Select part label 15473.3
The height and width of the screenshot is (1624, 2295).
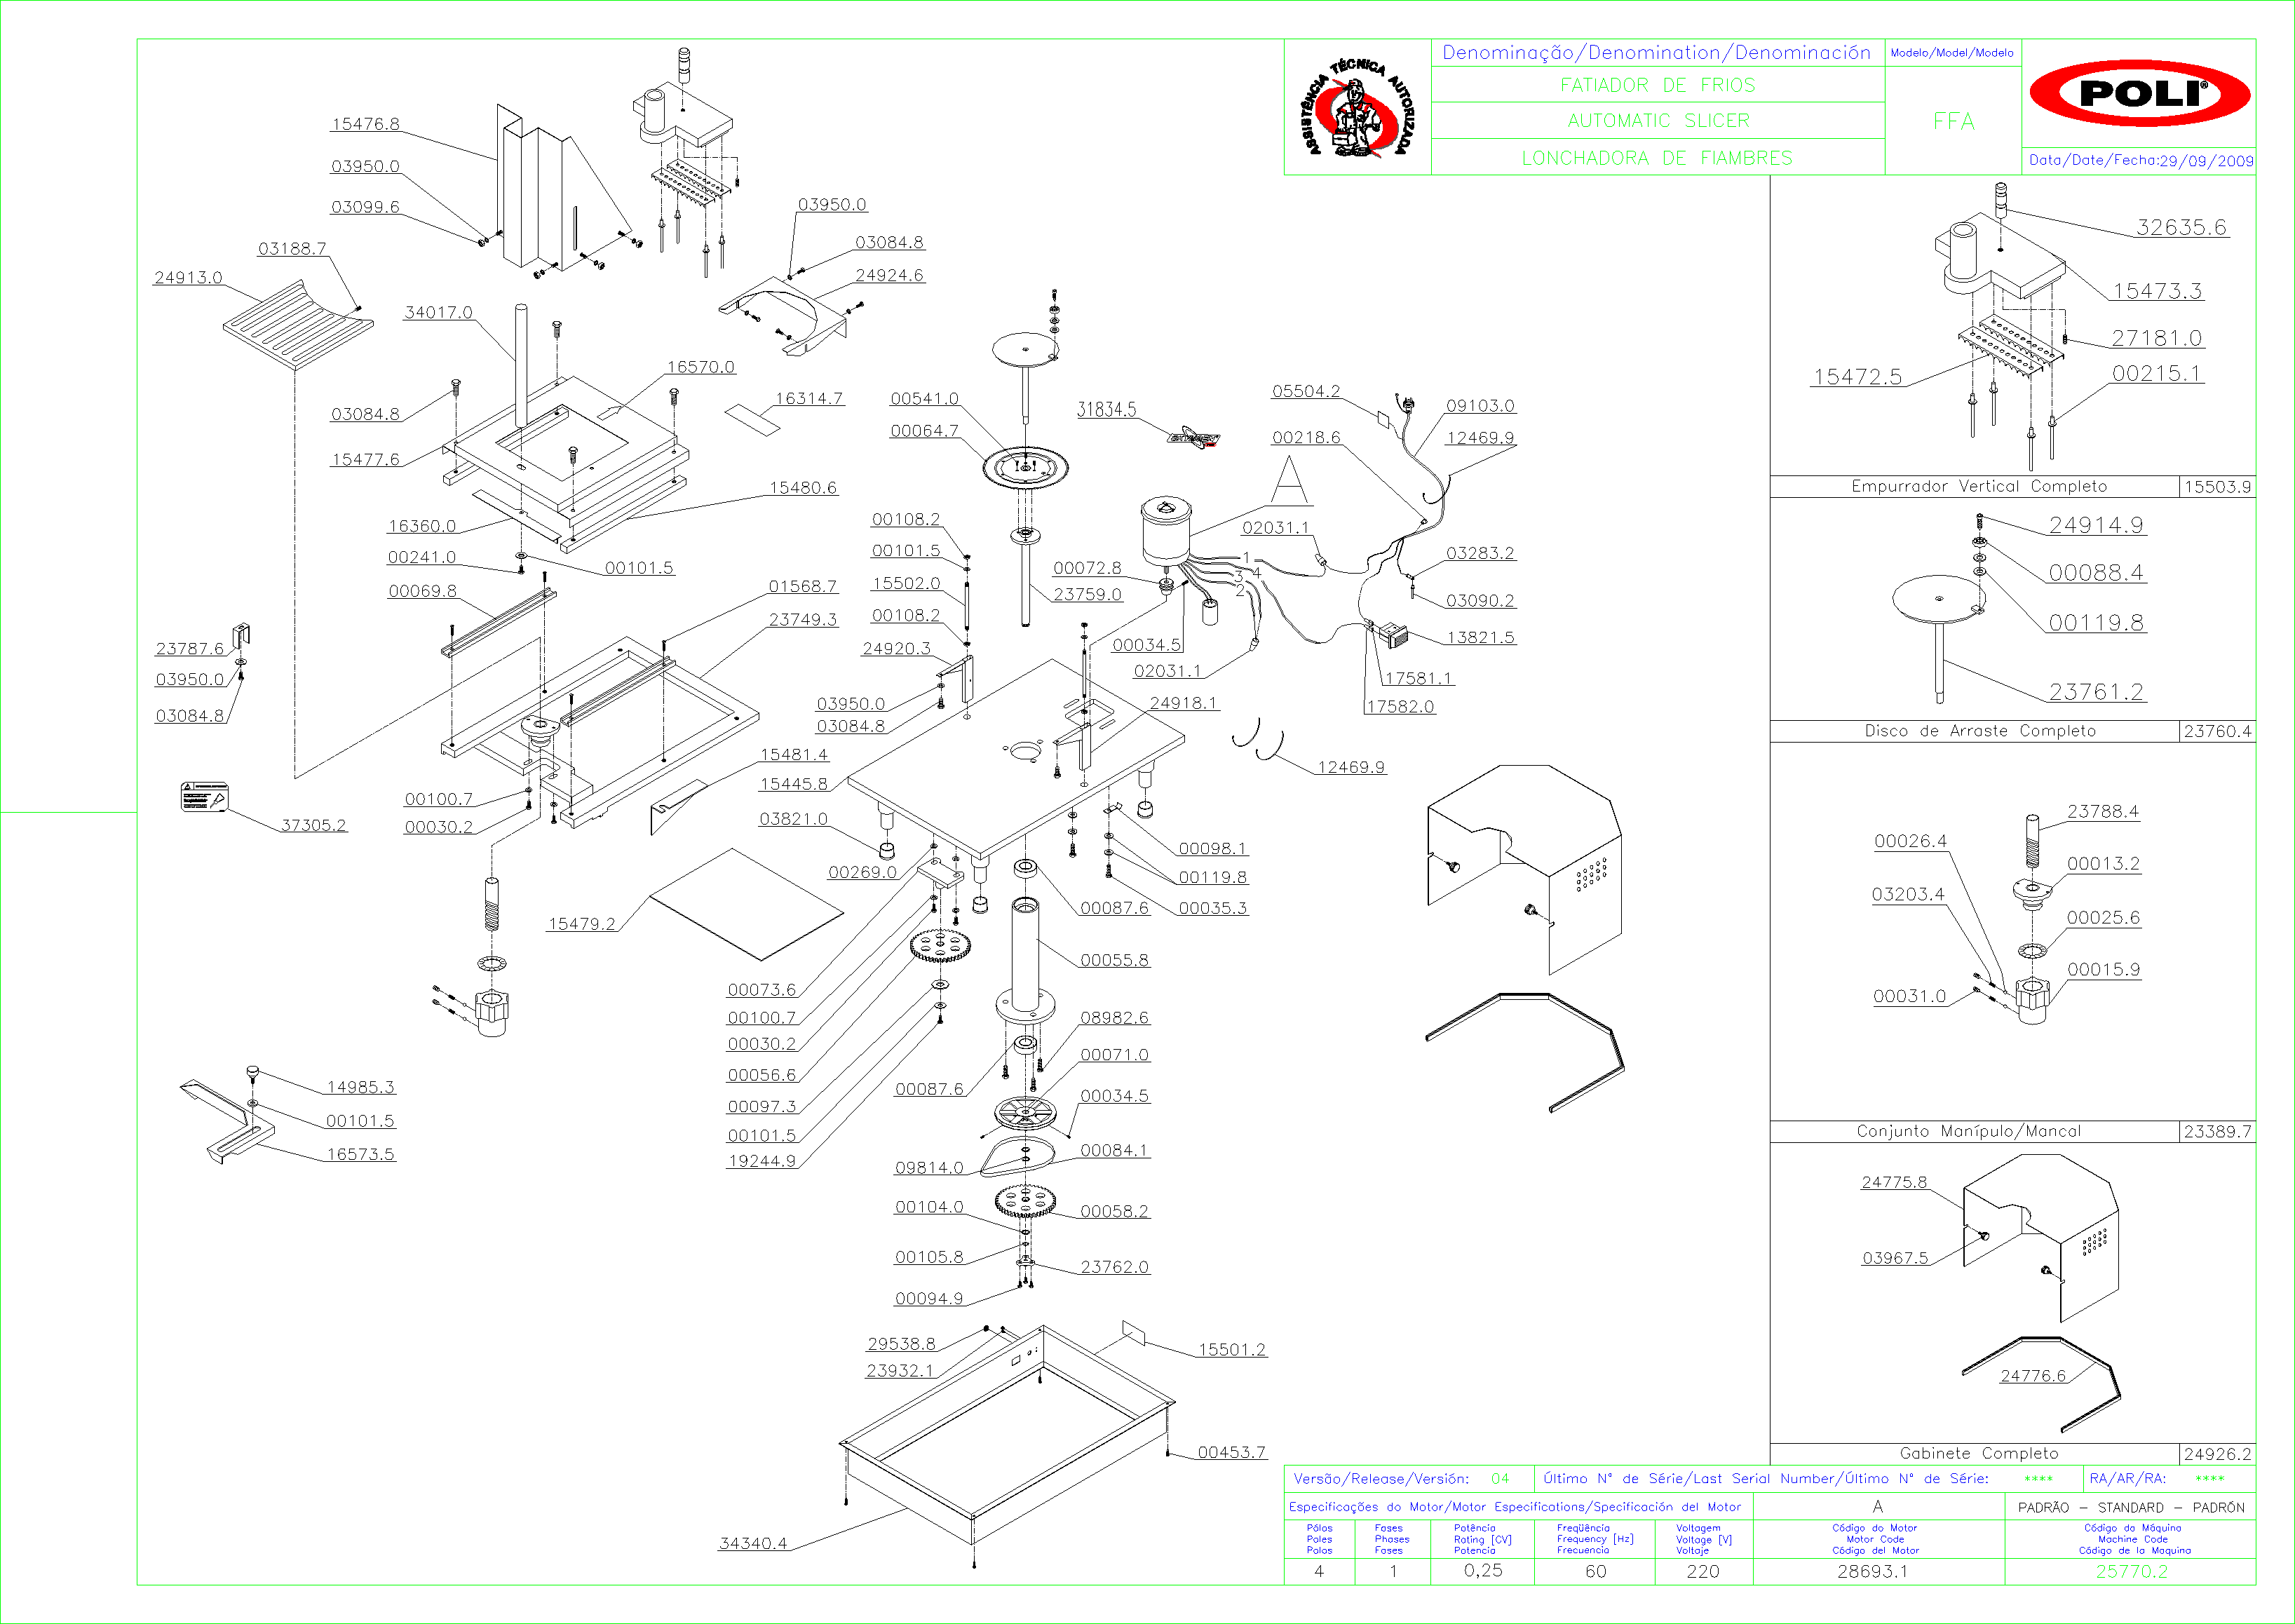(x=2157, y=291)
